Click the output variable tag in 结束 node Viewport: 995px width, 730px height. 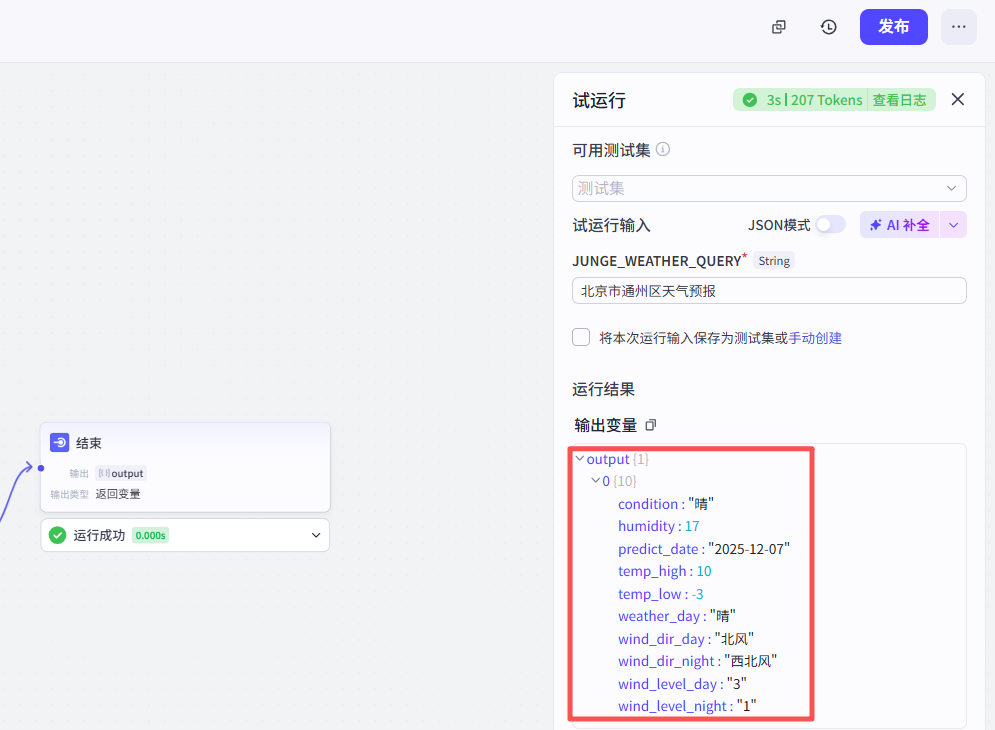click(121, 473)
